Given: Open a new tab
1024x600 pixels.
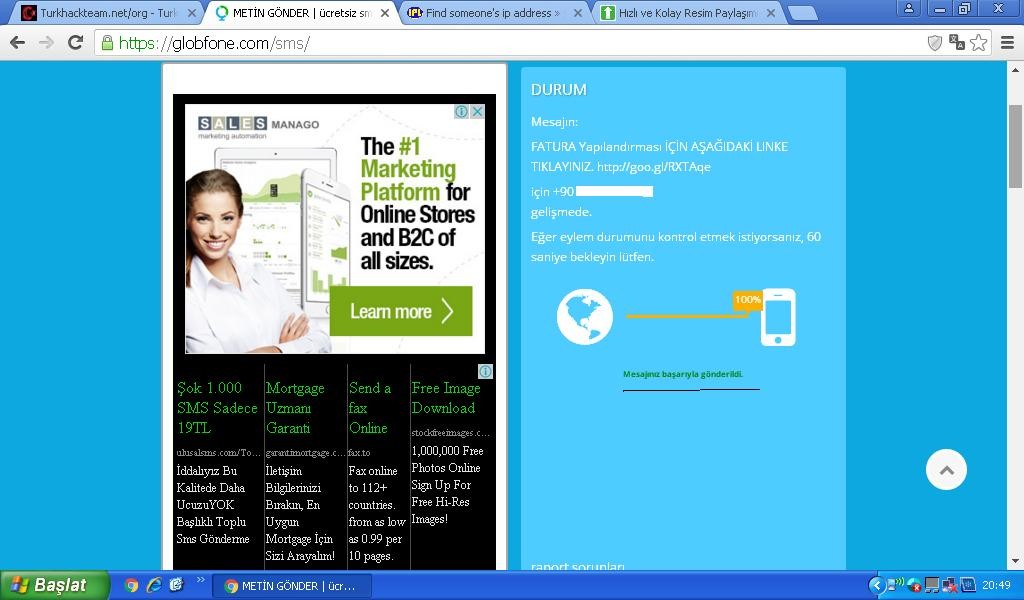Looking at the screenshot, I should pos(802,12).
